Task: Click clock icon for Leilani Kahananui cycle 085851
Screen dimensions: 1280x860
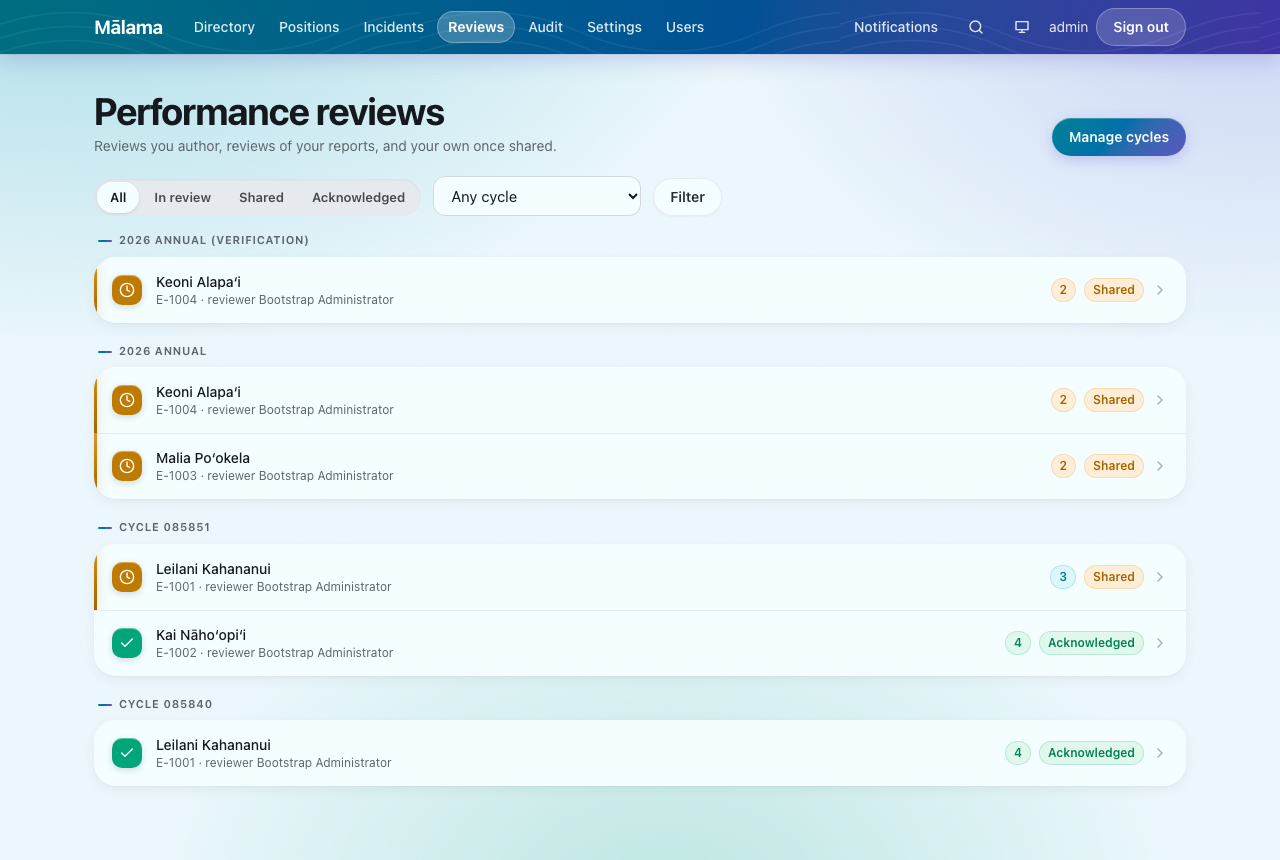Action: click(x=127, y=577)
